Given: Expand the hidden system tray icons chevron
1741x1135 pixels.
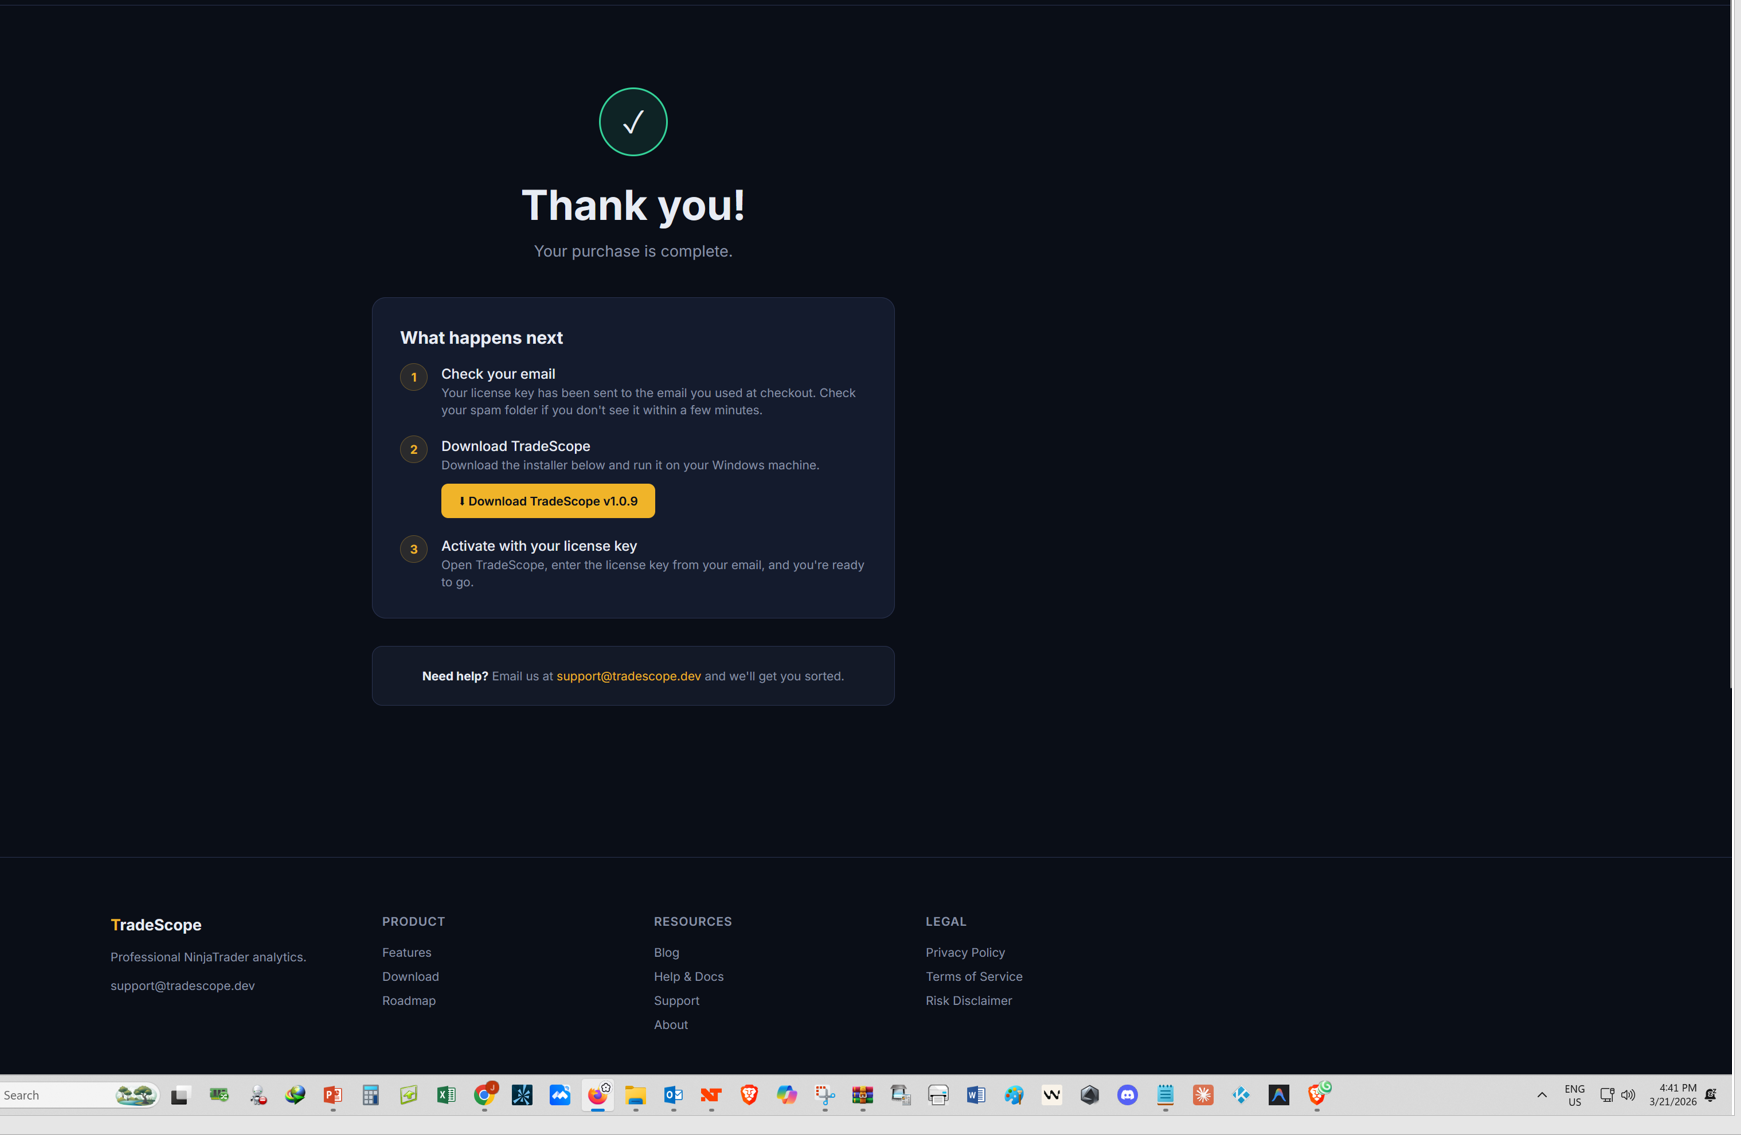Looking at the screenshot, I should click(x=1542, y=1095).
